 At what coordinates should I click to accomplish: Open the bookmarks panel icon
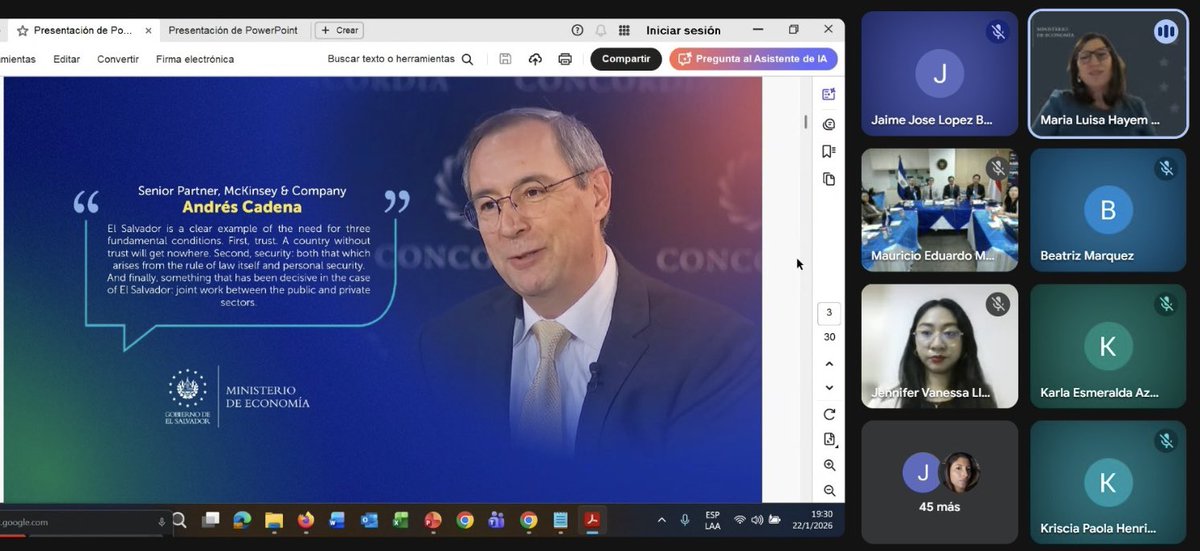point(828,152)
